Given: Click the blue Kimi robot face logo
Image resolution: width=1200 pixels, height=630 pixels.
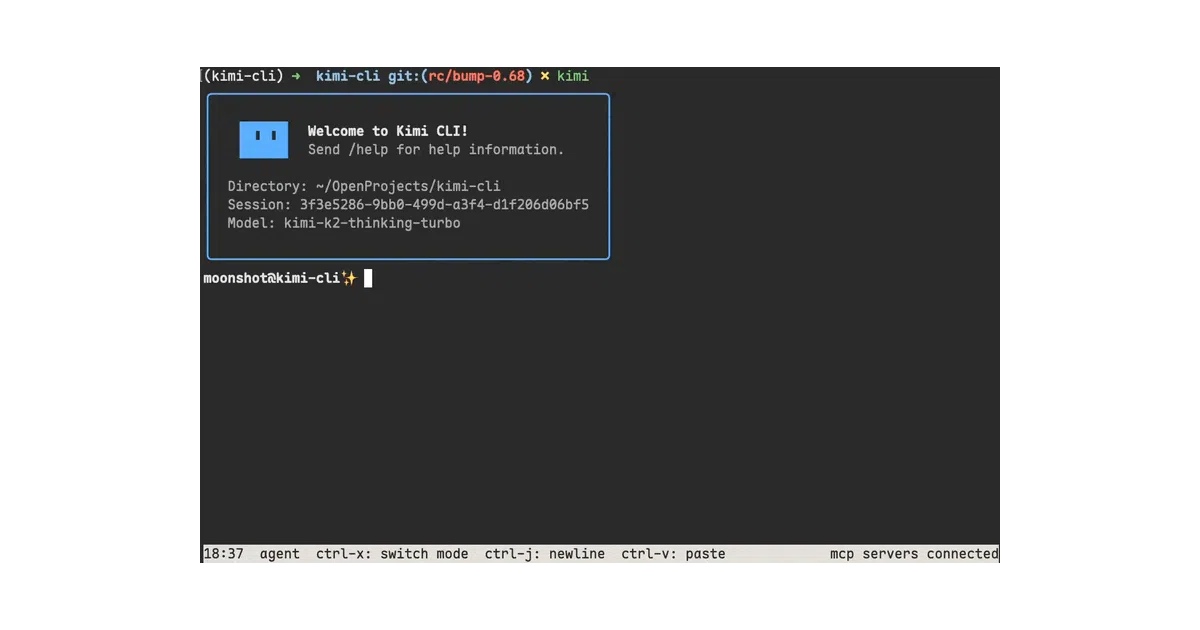Looking at the screenshot, I should pyautogui.click(x=264, y=140).
